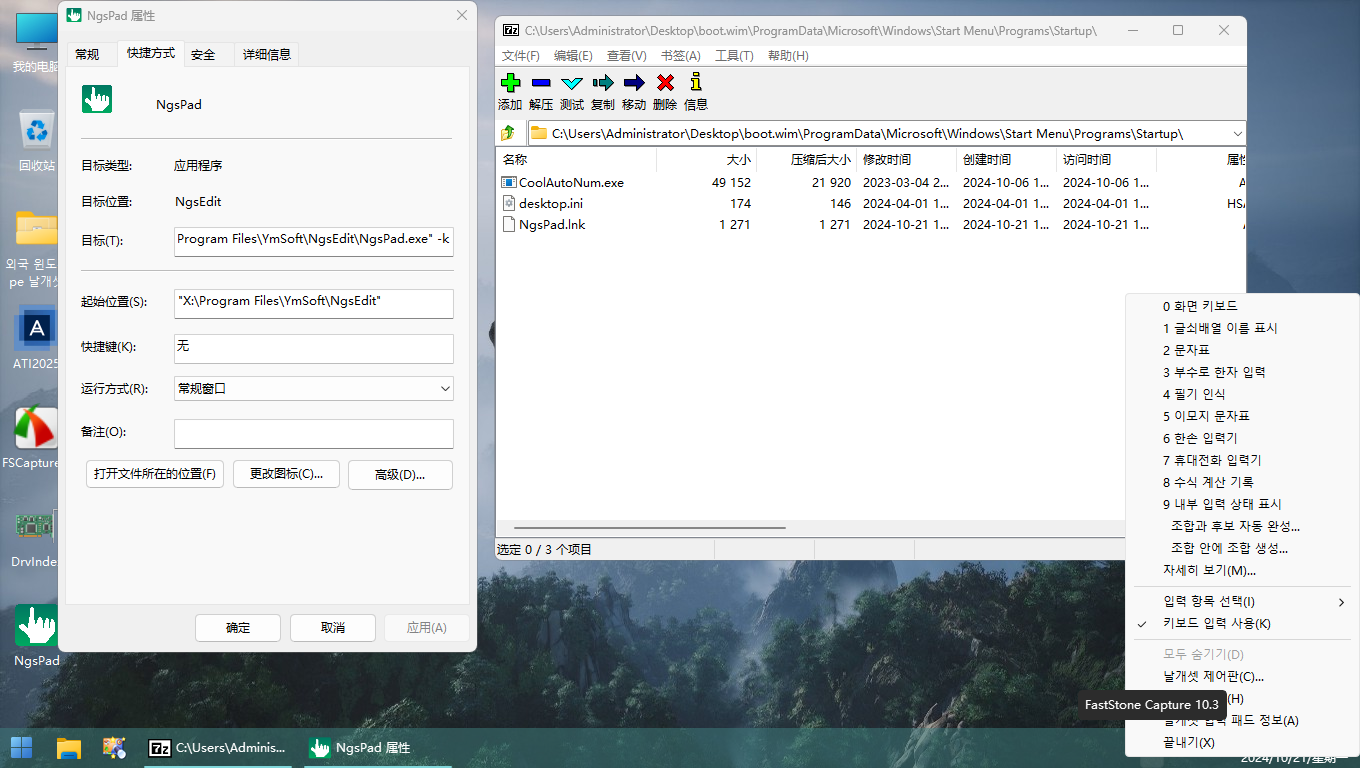Open the 工具(T) menu in 7-Zip

734,56
